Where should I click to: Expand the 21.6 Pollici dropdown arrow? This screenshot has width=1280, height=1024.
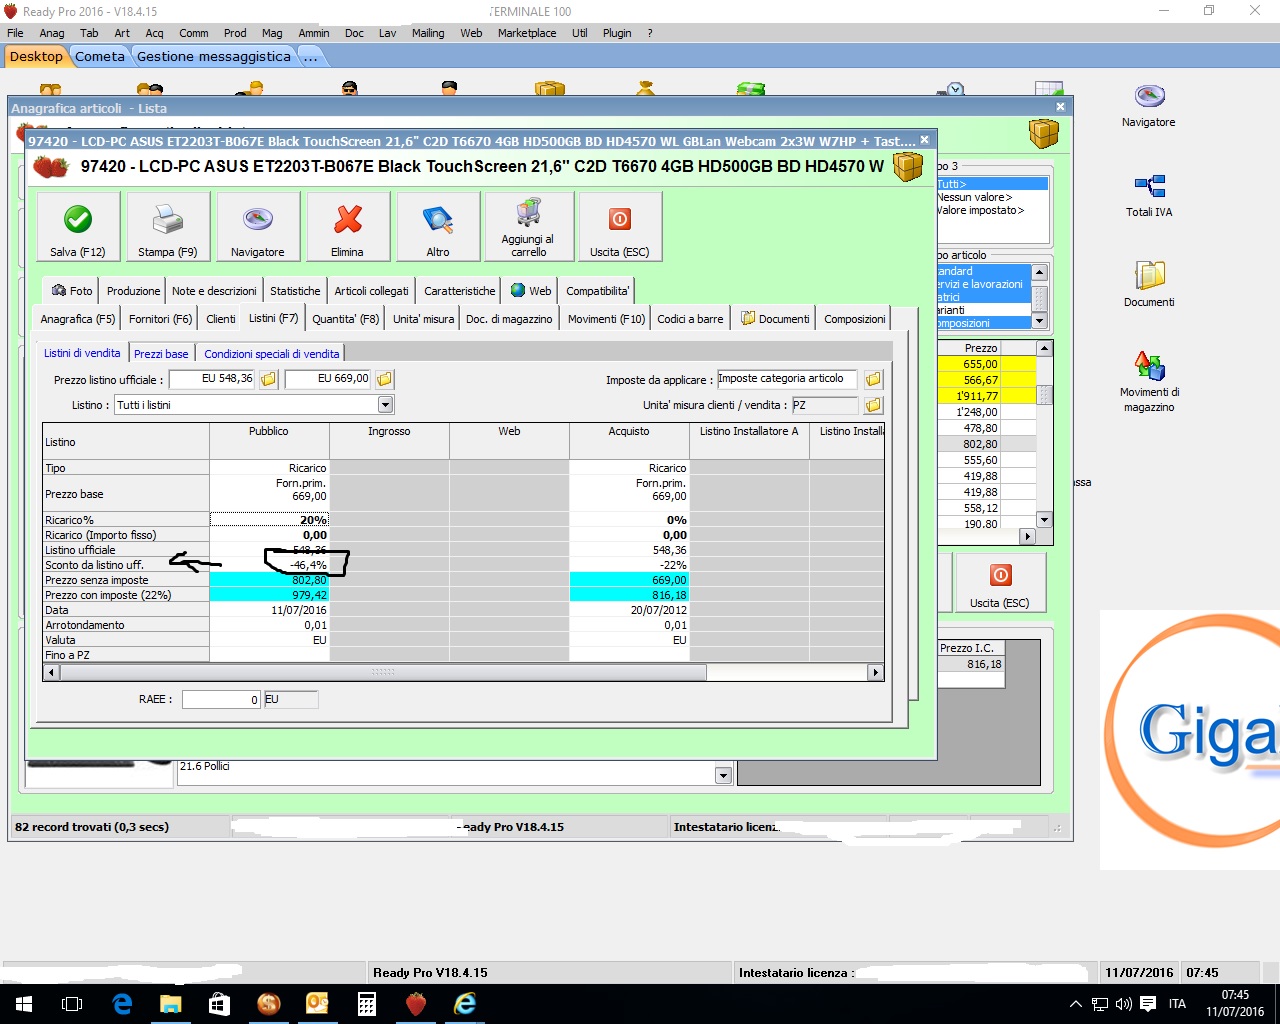click(x=723, y=775)
